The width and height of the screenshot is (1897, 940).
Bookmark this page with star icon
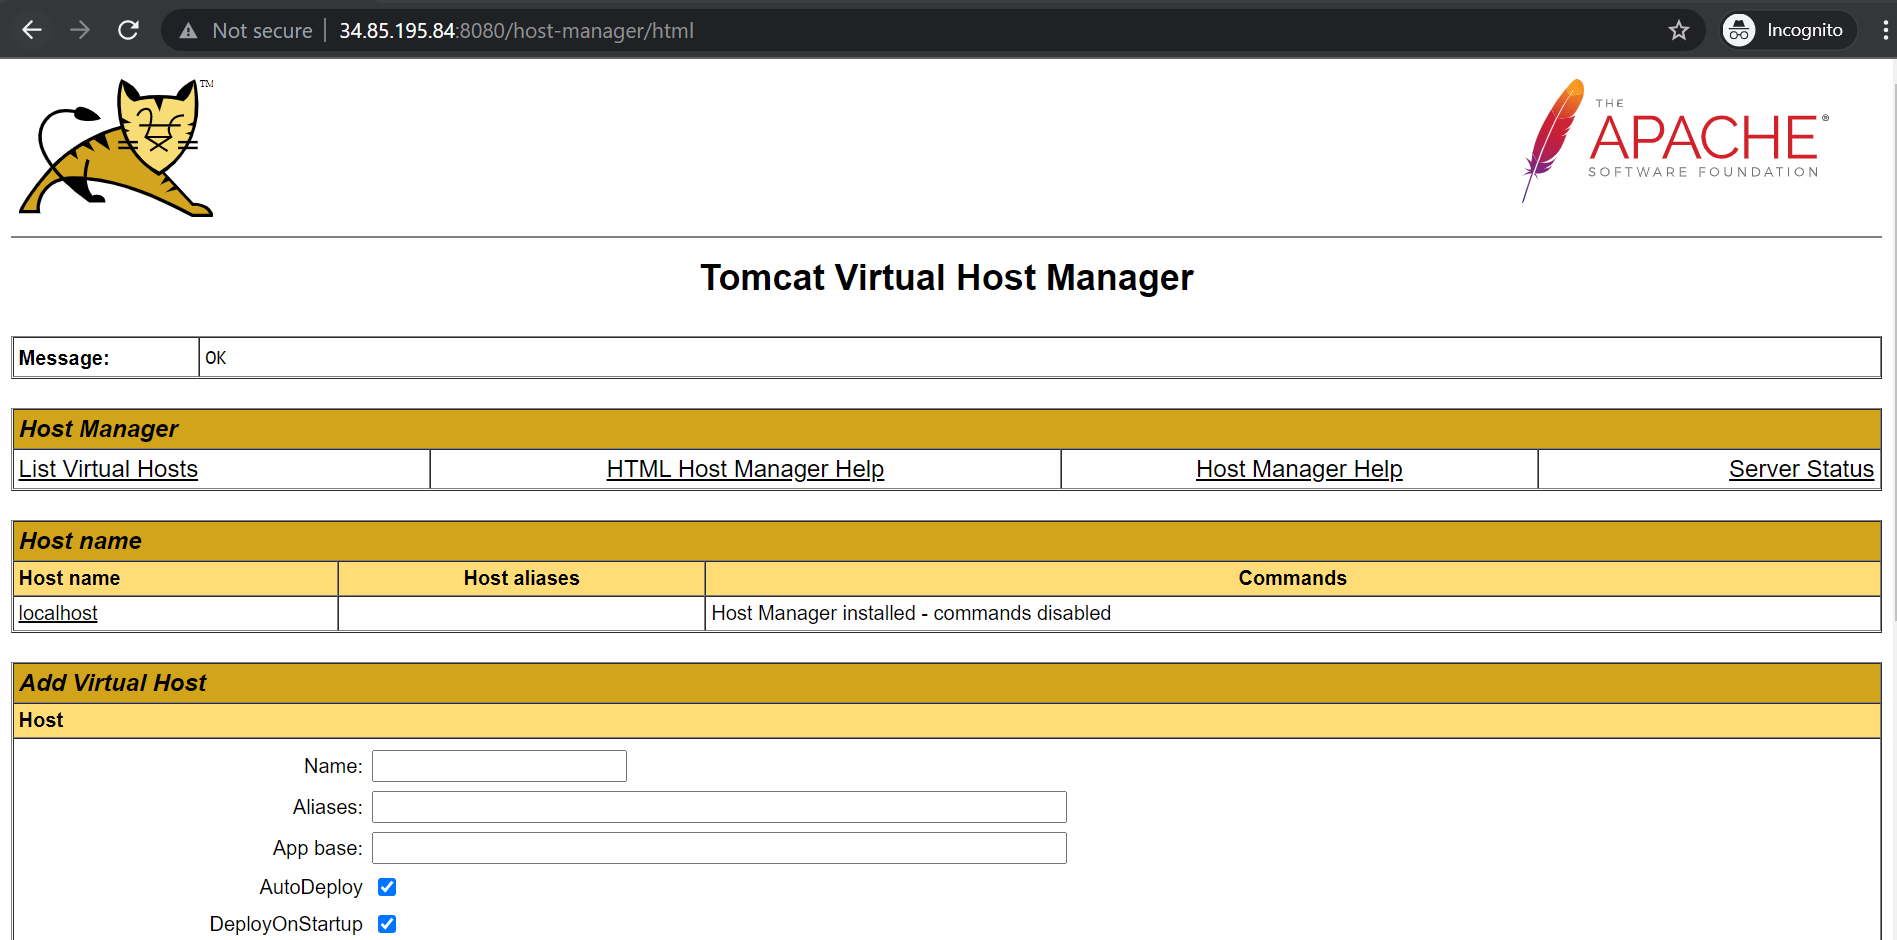point(1678,31)
